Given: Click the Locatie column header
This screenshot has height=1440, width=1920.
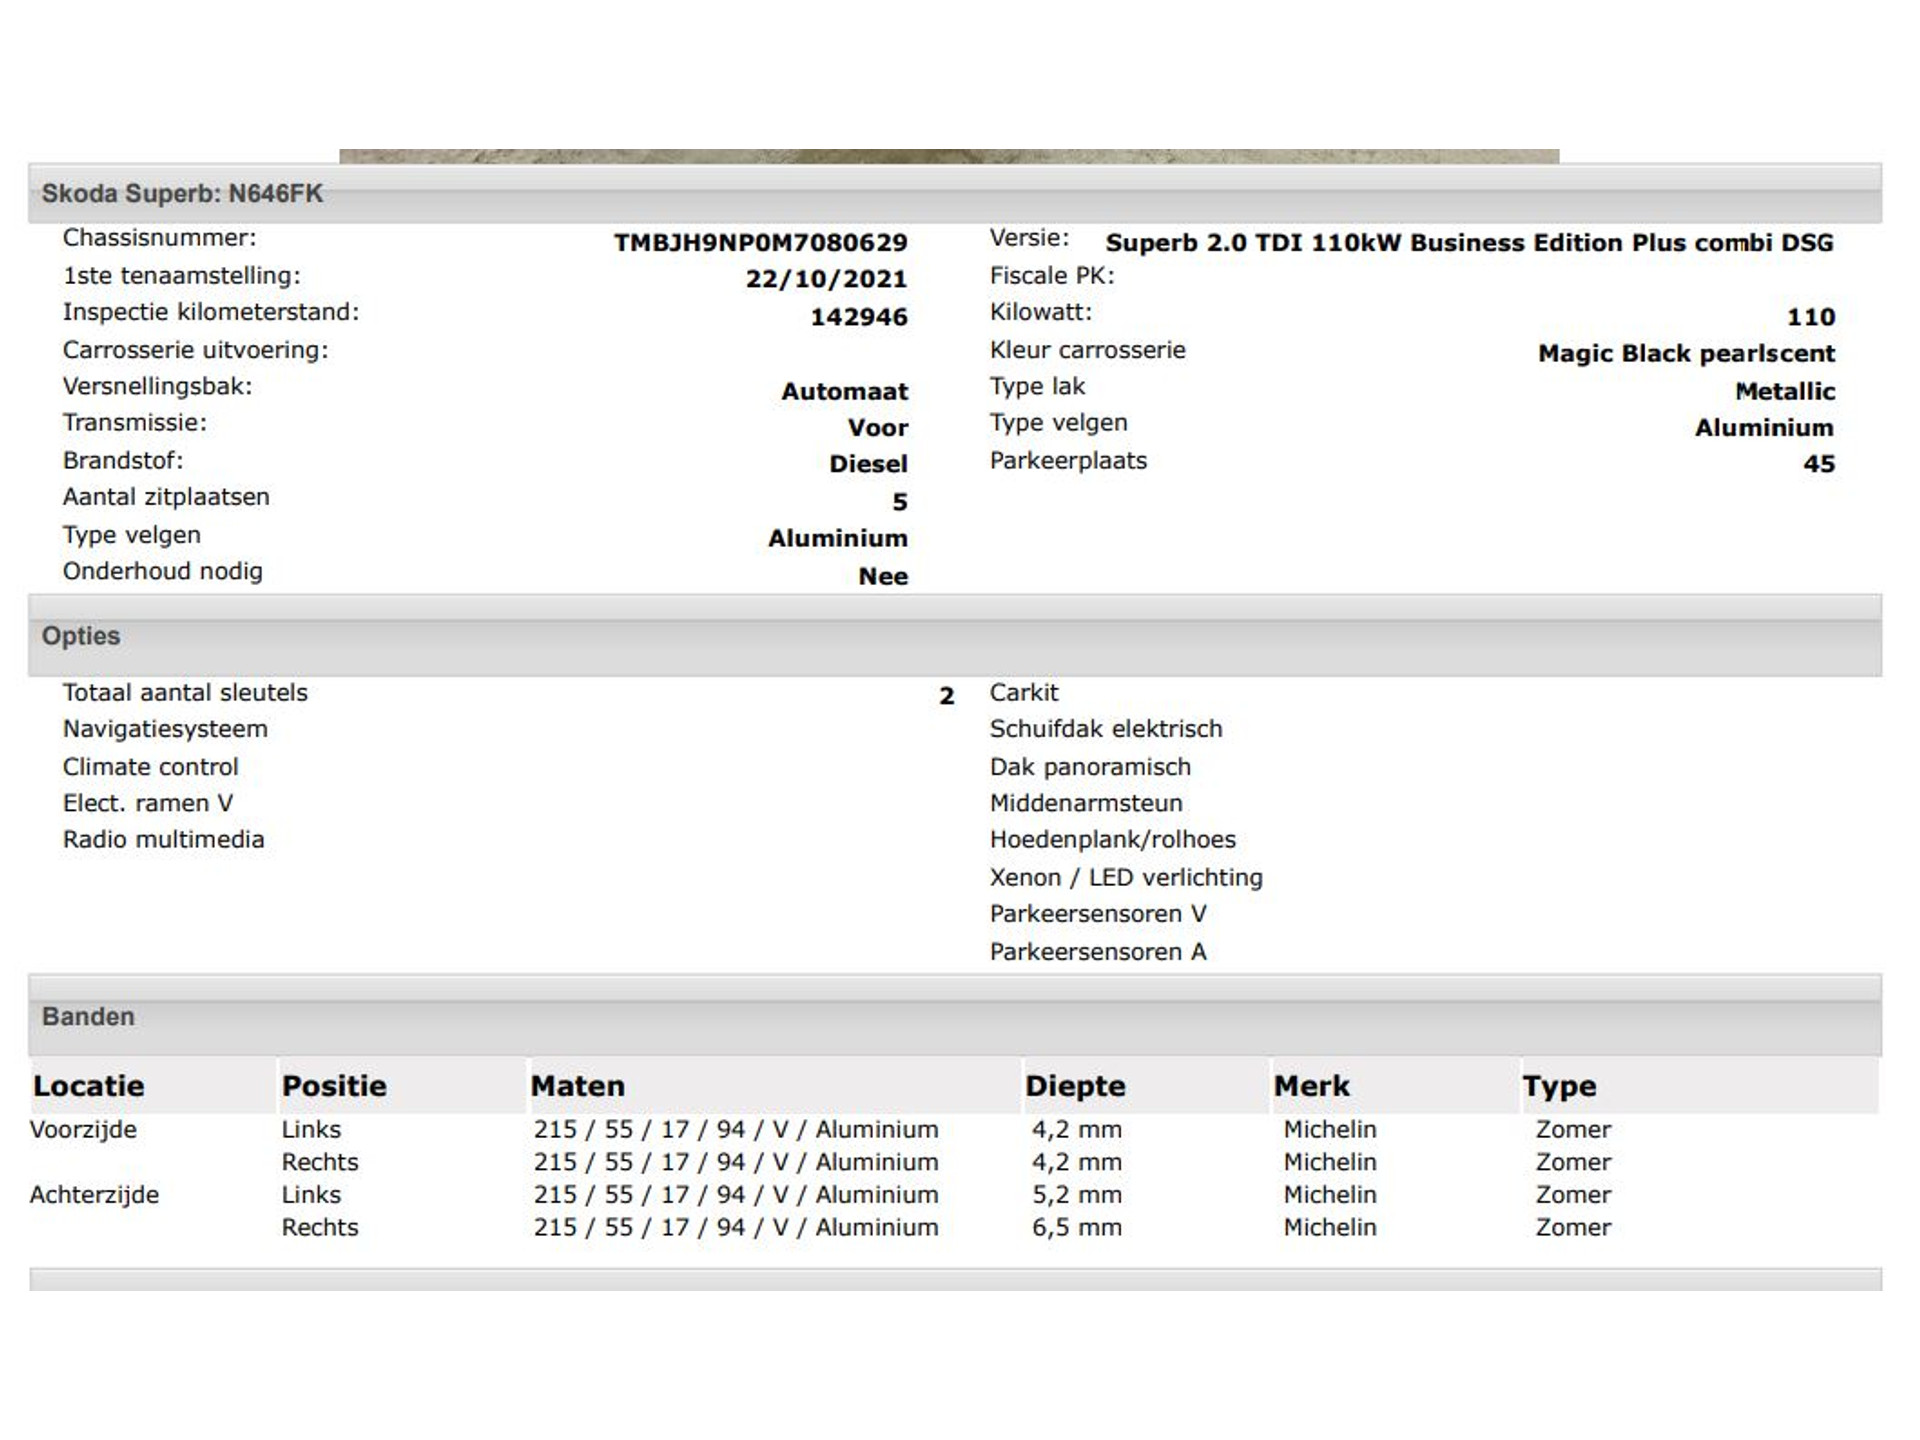Looking at the screenshot, I should (x=89, y=1086).
